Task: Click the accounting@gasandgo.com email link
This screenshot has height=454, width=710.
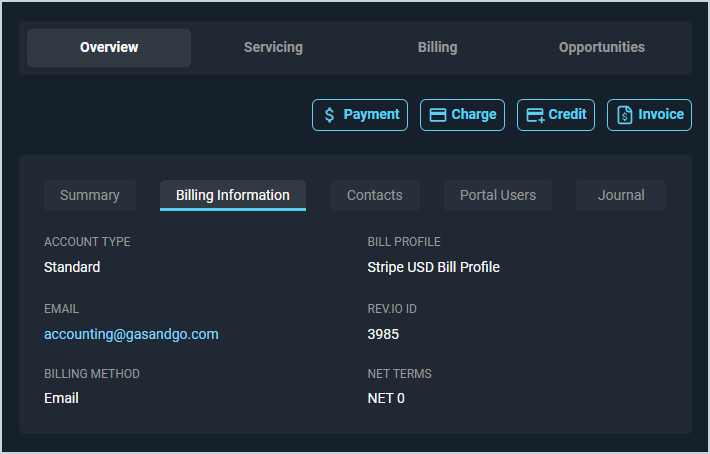Action: click(131, 334)
